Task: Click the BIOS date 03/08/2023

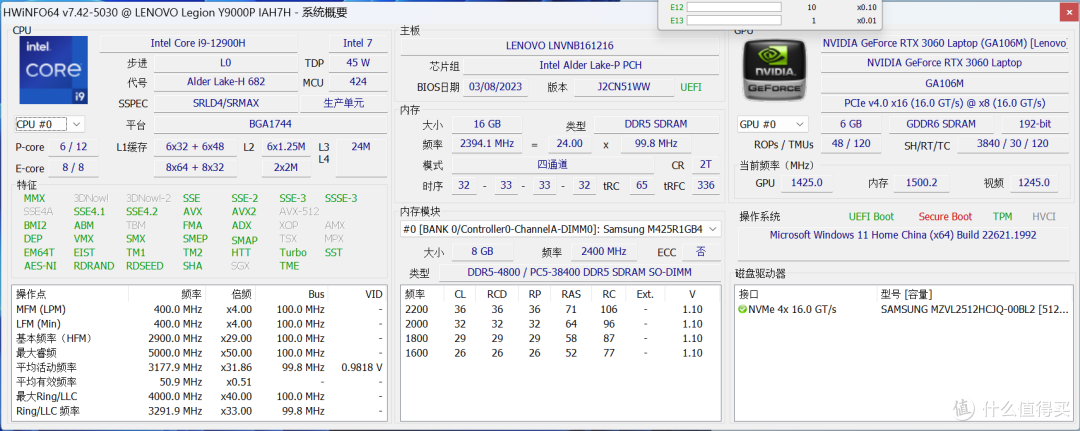Action: click(x=495, y=87)
